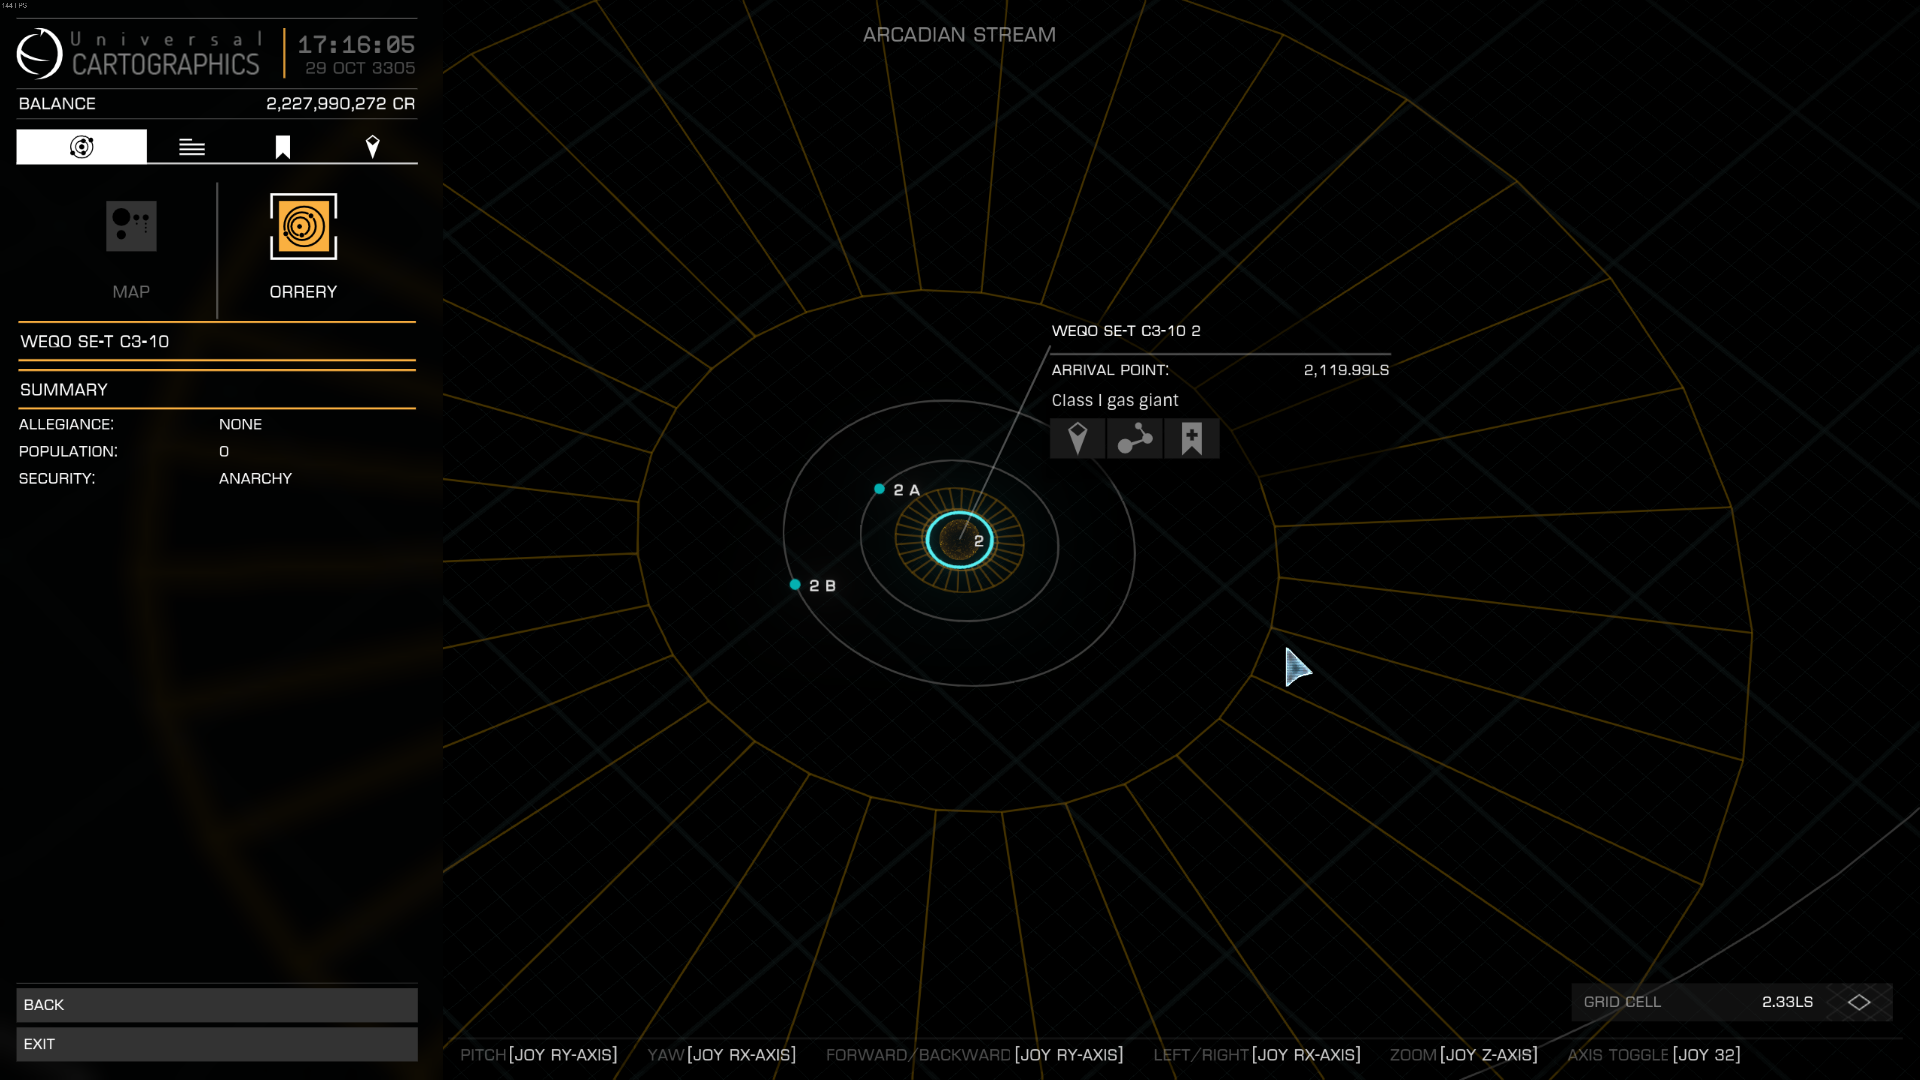This screenshot has height=1080, width=1920.
Task: Add bookmark for WEQO SE-T C3-10 2
Action: pyautogui.click(x=1192, y=439)
